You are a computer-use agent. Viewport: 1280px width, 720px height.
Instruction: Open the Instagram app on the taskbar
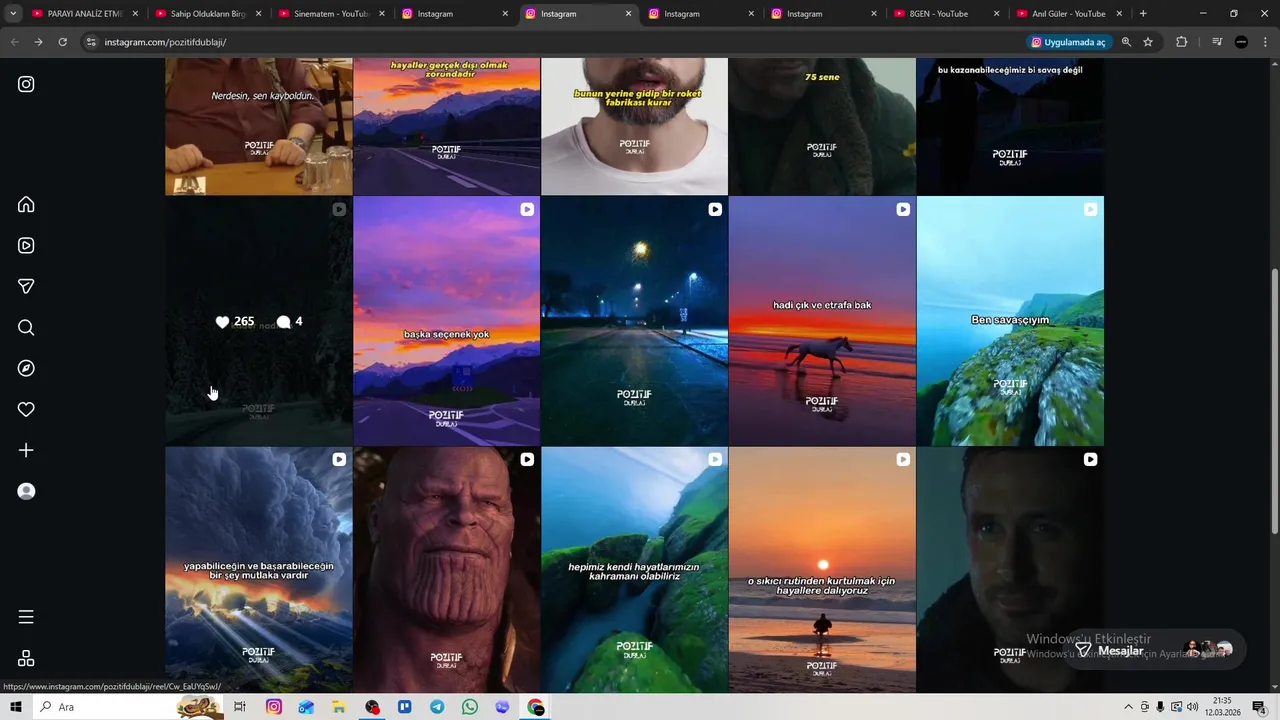(273, 707)
